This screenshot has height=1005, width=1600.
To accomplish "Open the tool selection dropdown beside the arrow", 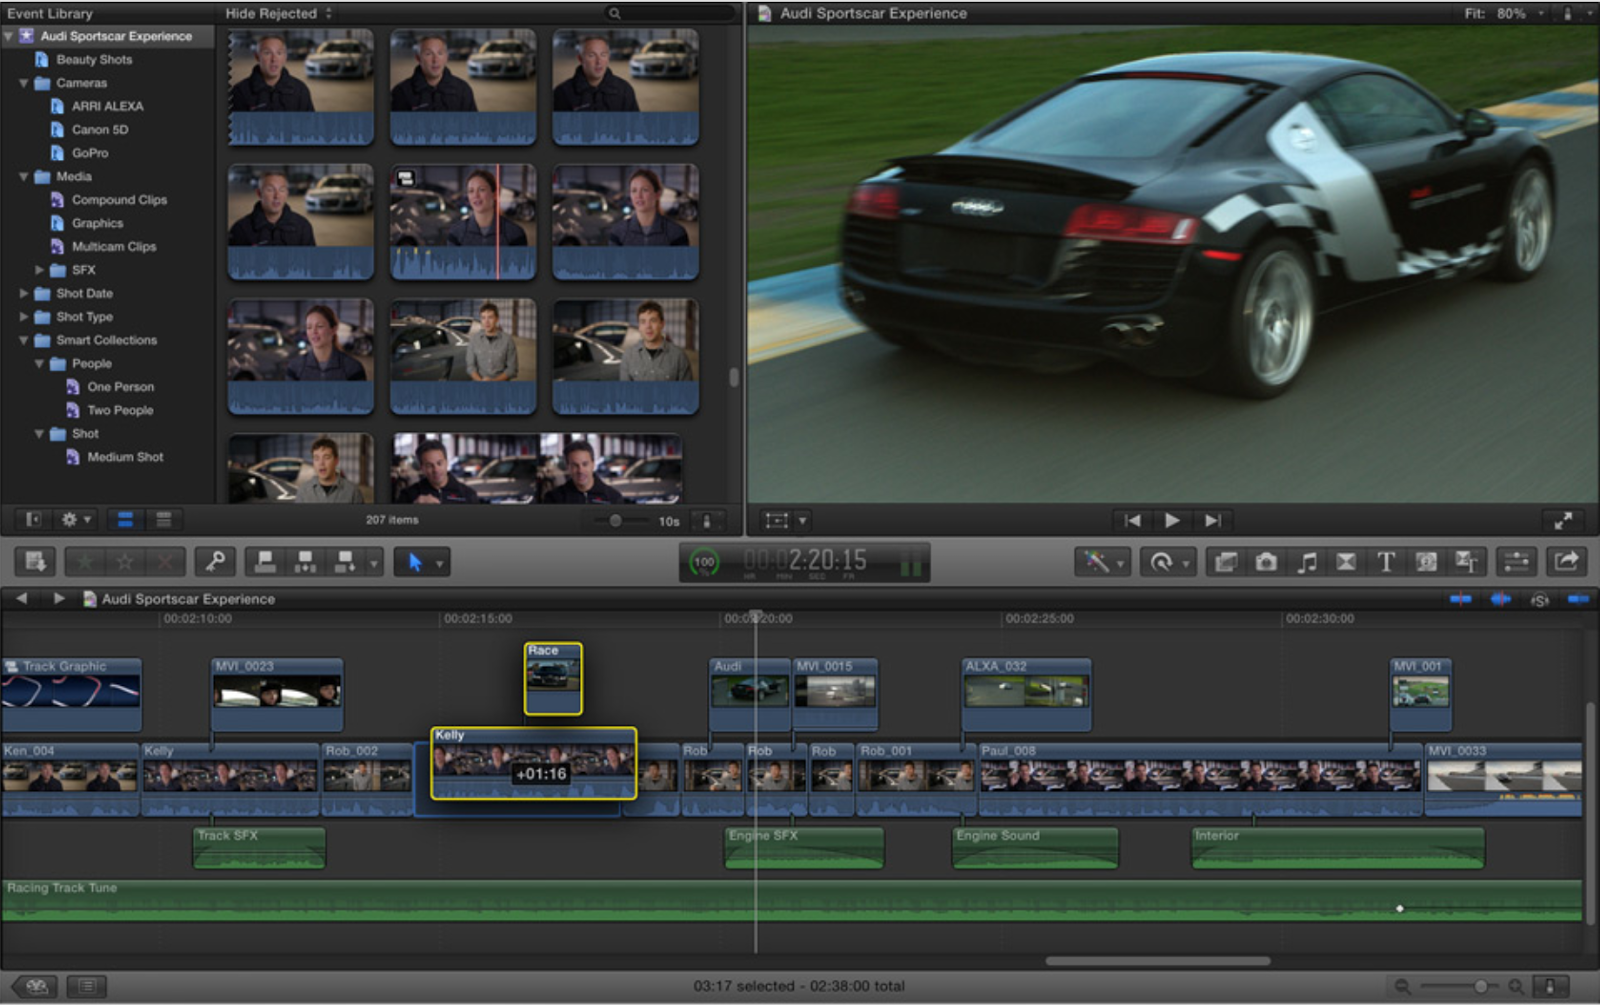I will pyautogui.click(x=438, y=561).
